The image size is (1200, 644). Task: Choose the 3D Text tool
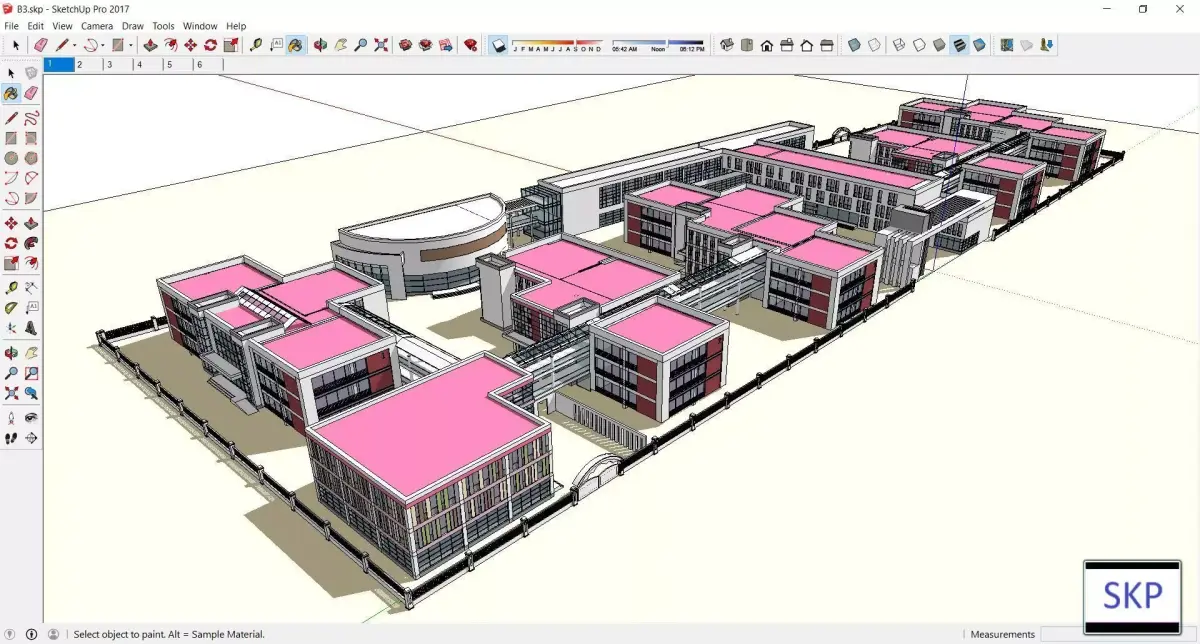[x=31, y=327]
